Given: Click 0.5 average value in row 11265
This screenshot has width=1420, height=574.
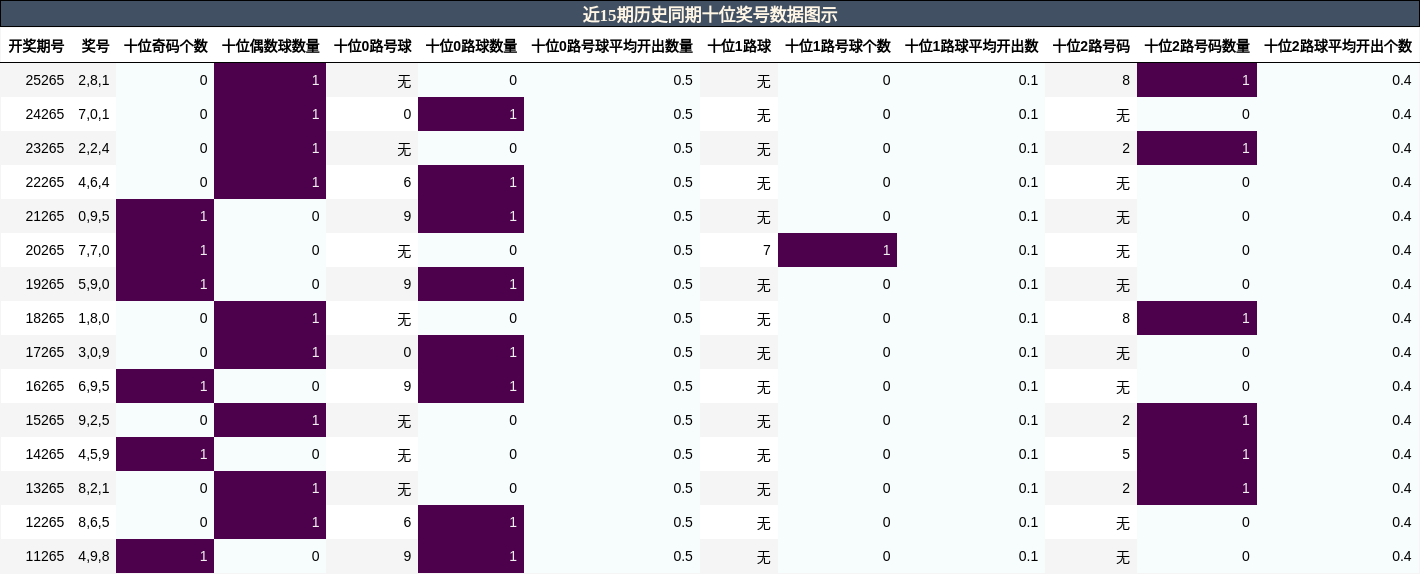Looking at the screenshot, I should click(x=683, y=556).
